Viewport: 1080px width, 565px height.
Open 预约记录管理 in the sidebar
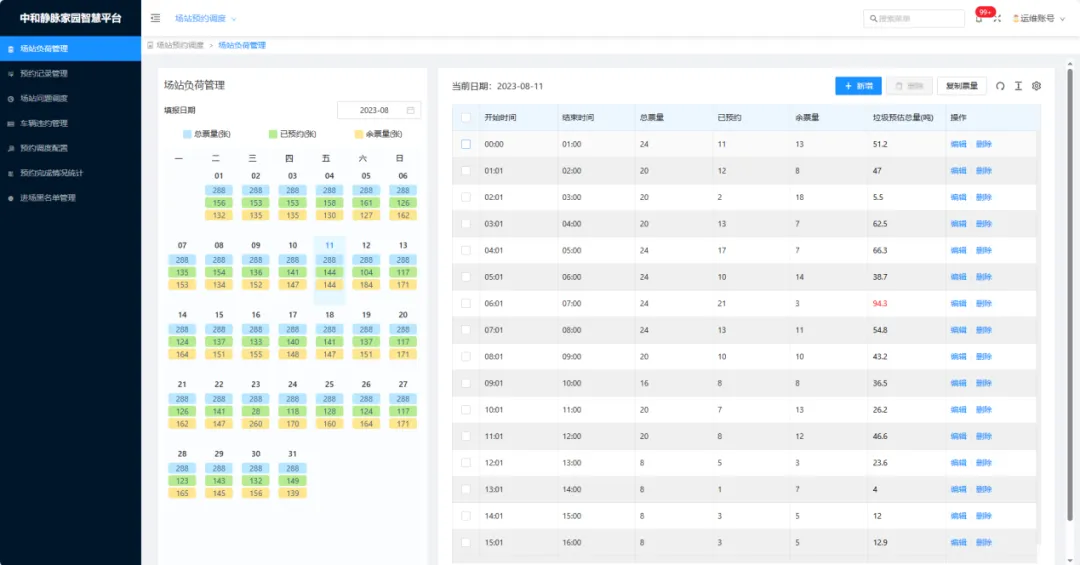(x=44, y=73)
